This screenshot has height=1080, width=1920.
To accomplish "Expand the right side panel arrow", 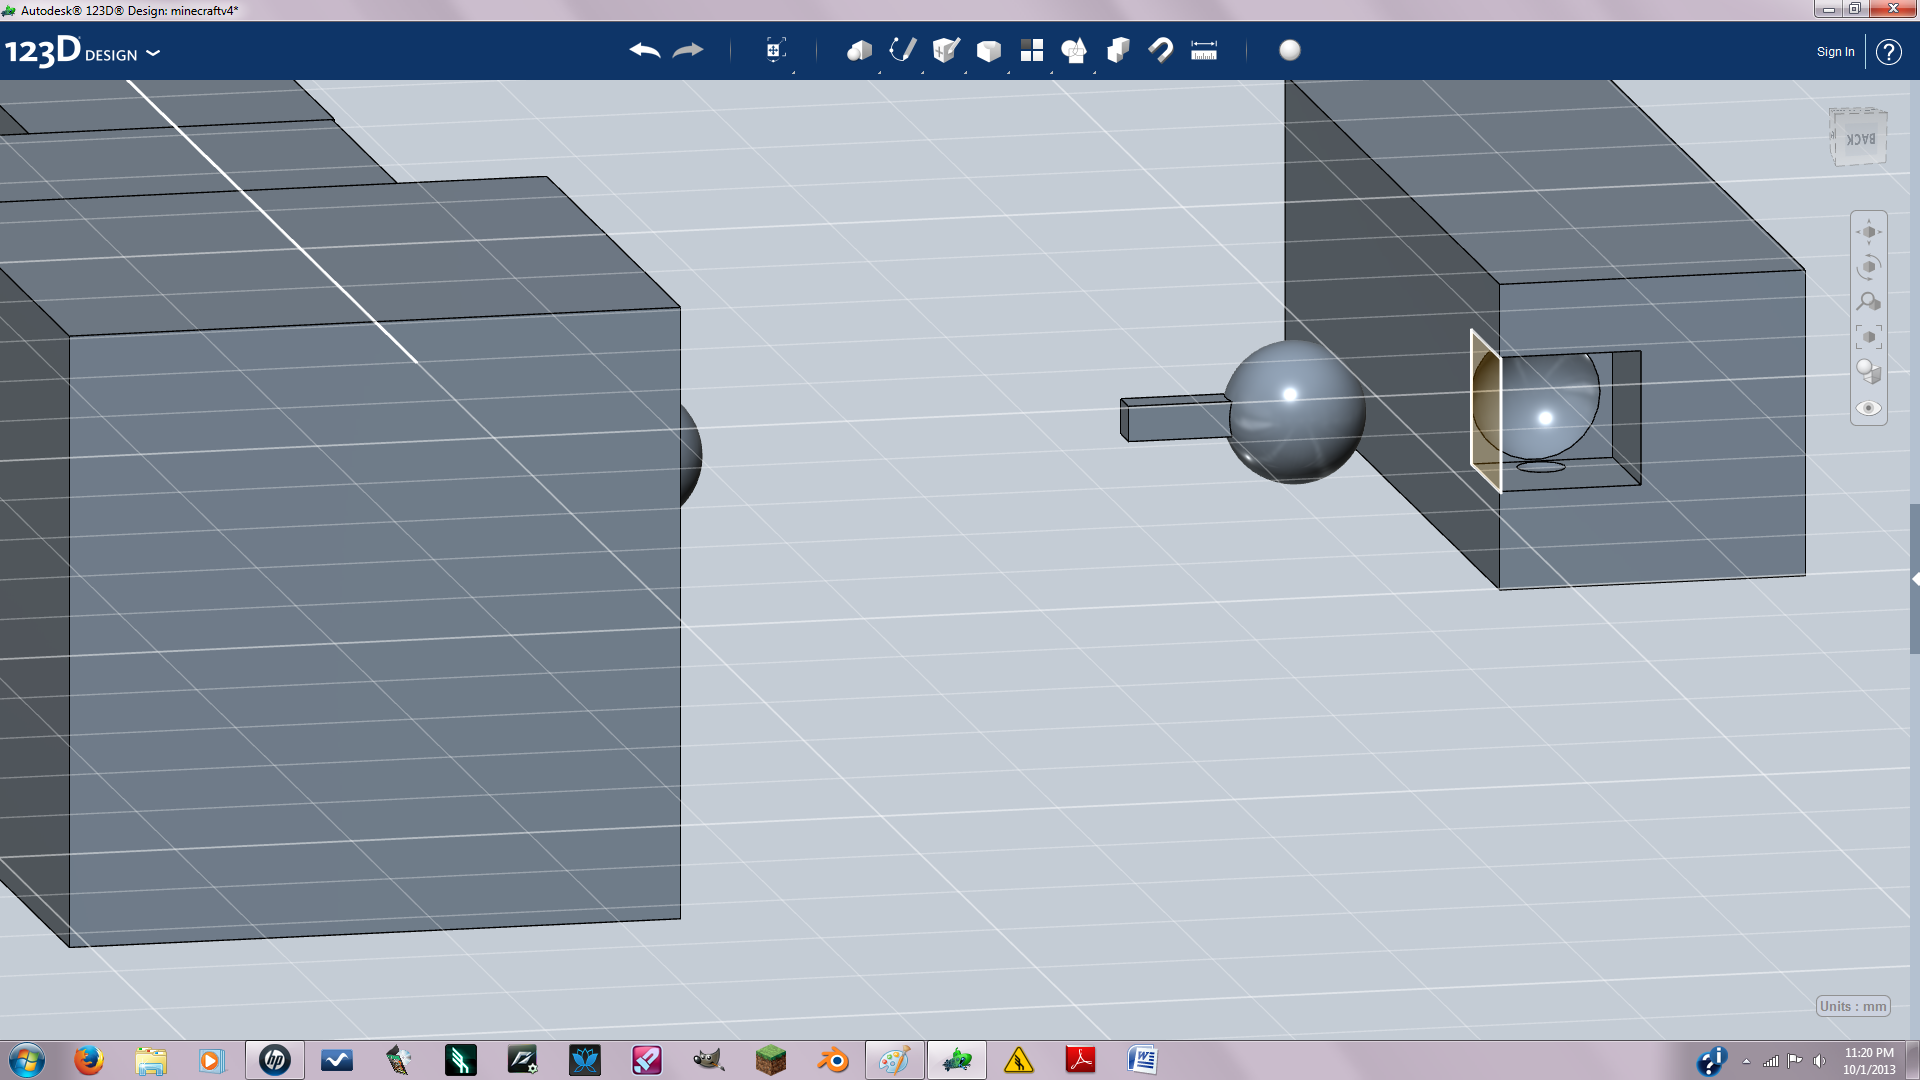I will pyautogui.click(x=1915, y=579).
